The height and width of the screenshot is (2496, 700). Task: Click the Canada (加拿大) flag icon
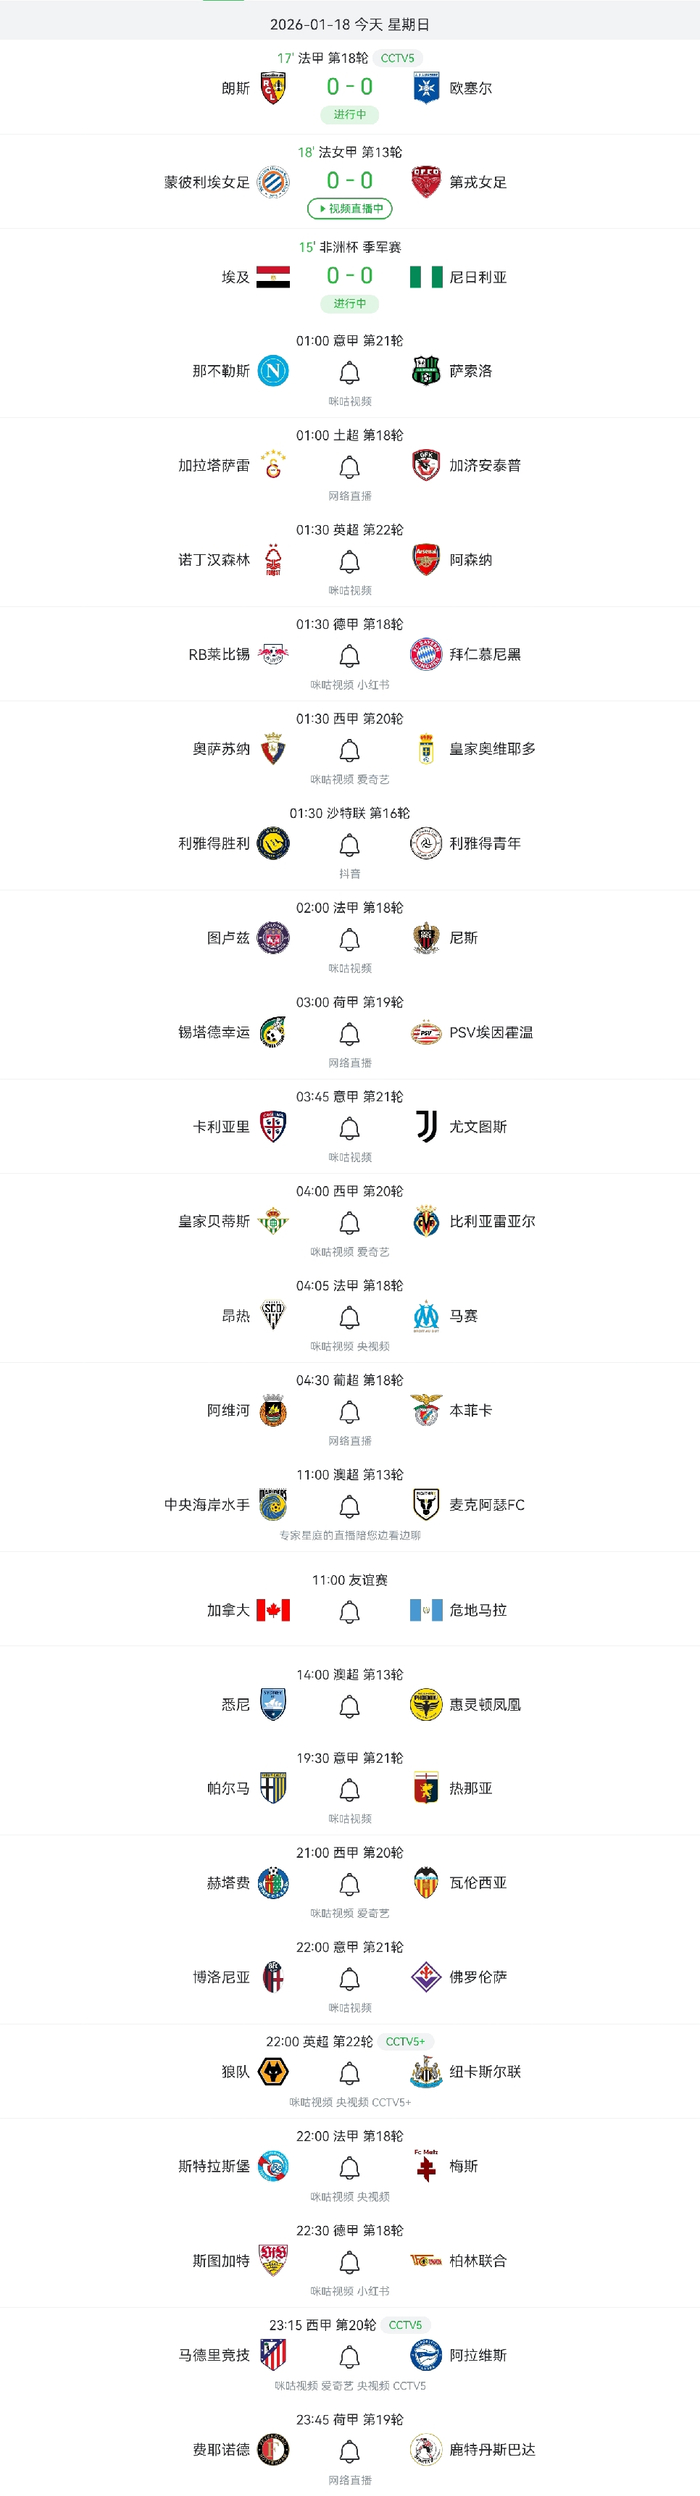click(x=273, y=1610)
